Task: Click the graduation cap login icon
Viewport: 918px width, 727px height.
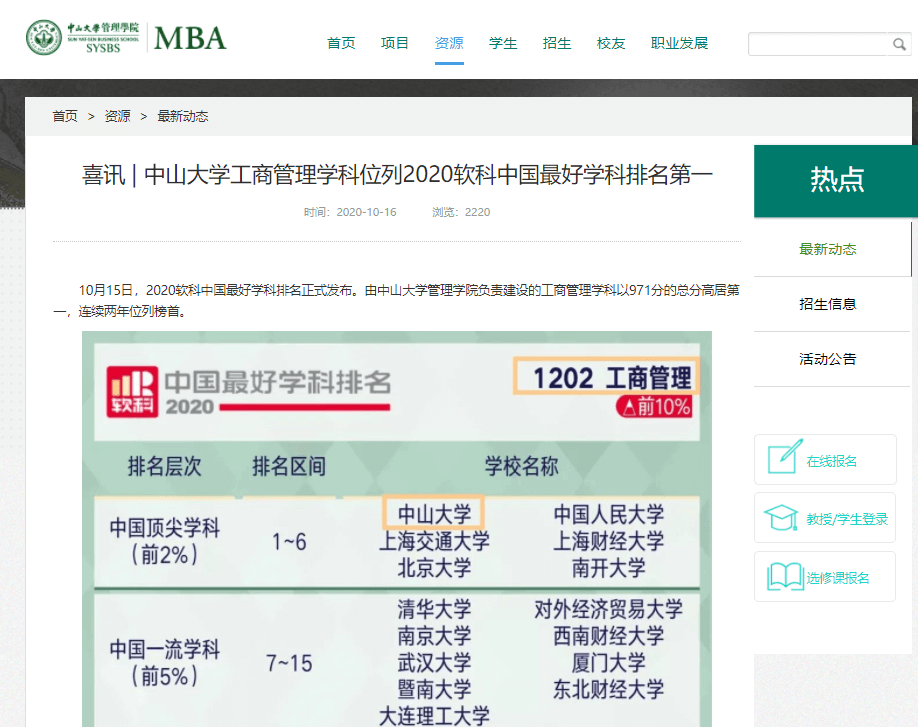Action: click(781, 517)
